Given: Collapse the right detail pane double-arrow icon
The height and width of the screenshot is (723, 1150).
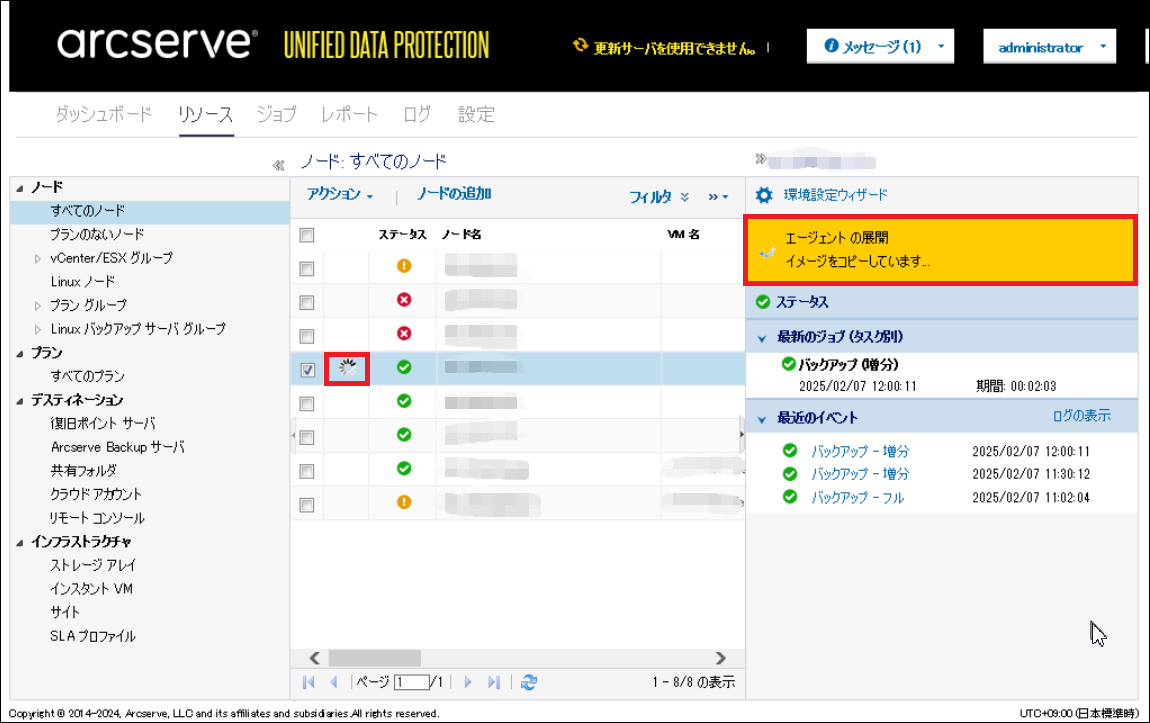Looking at the screenshot, I should point(761,158).
